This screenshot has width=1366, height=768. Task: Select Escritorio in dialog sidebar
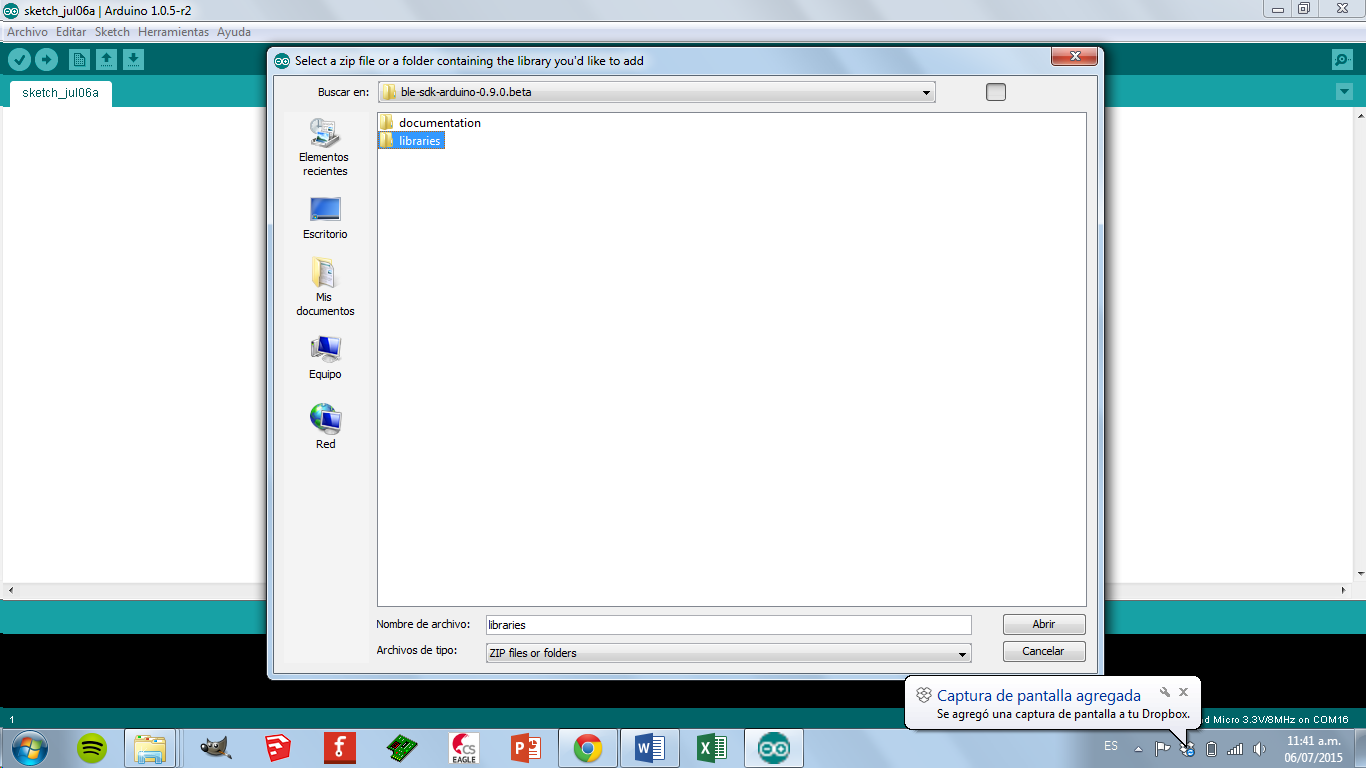coord(325,217)
